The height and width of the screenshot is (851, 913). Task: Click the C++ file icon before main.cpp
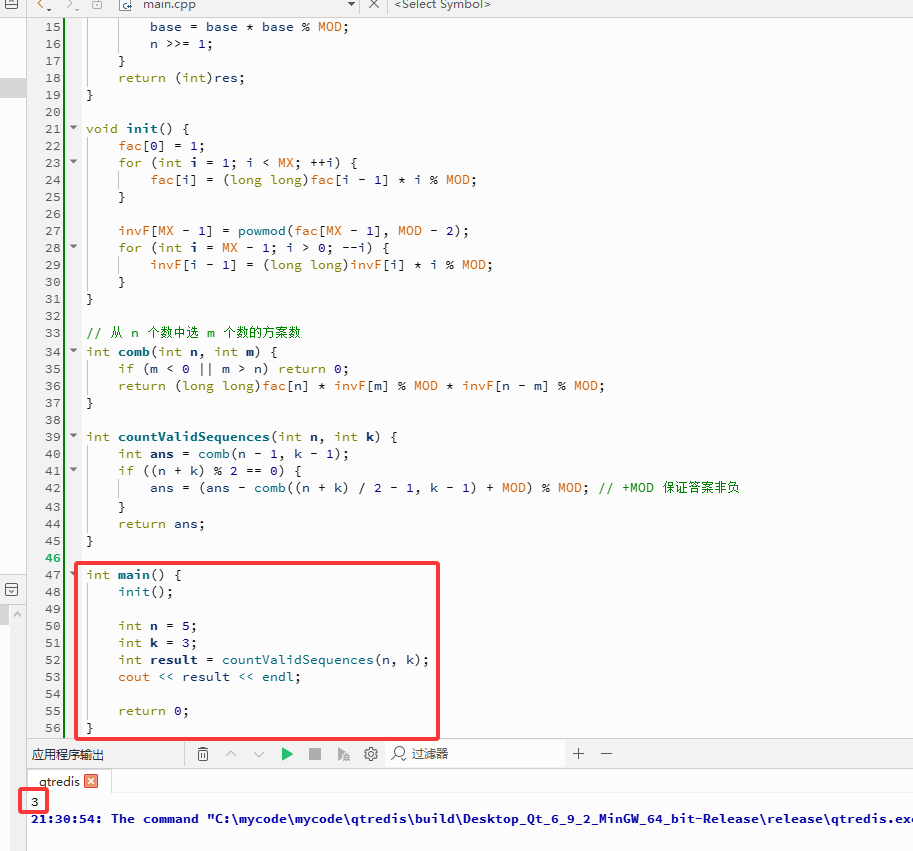click(x=126, y=5)
